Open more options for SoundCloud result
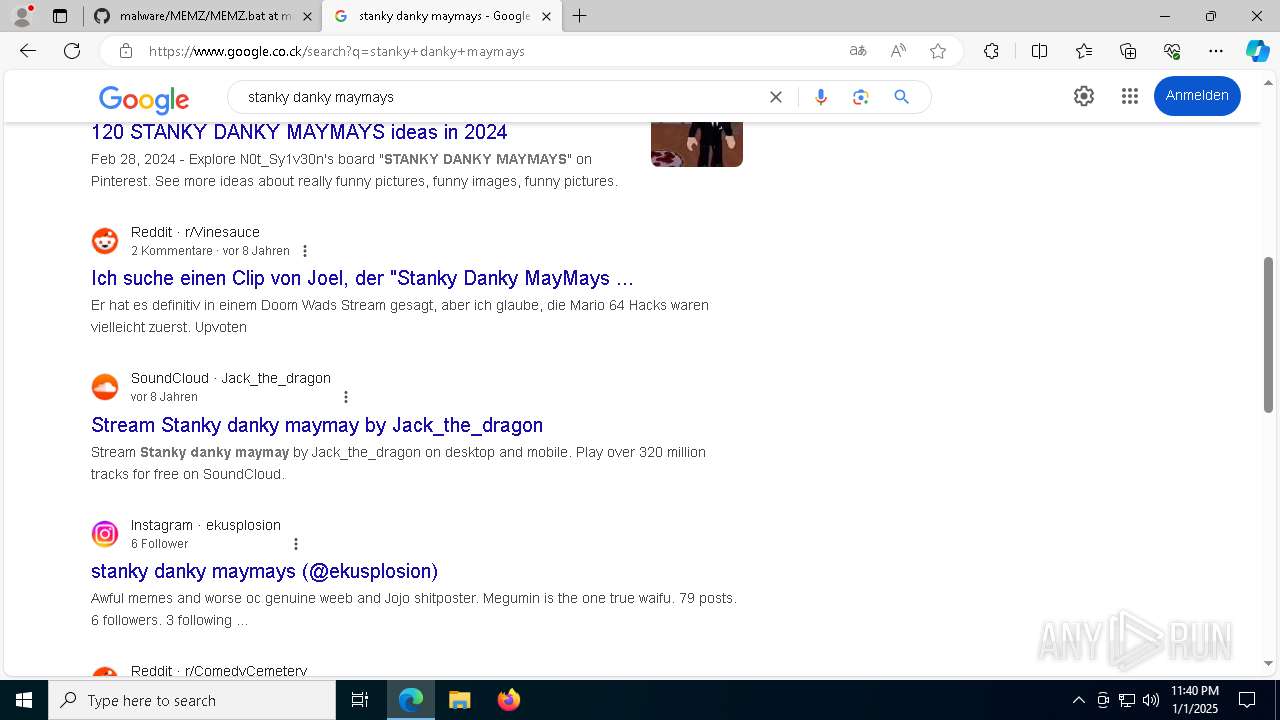1280x720 pixels. [x=346, y=397]
